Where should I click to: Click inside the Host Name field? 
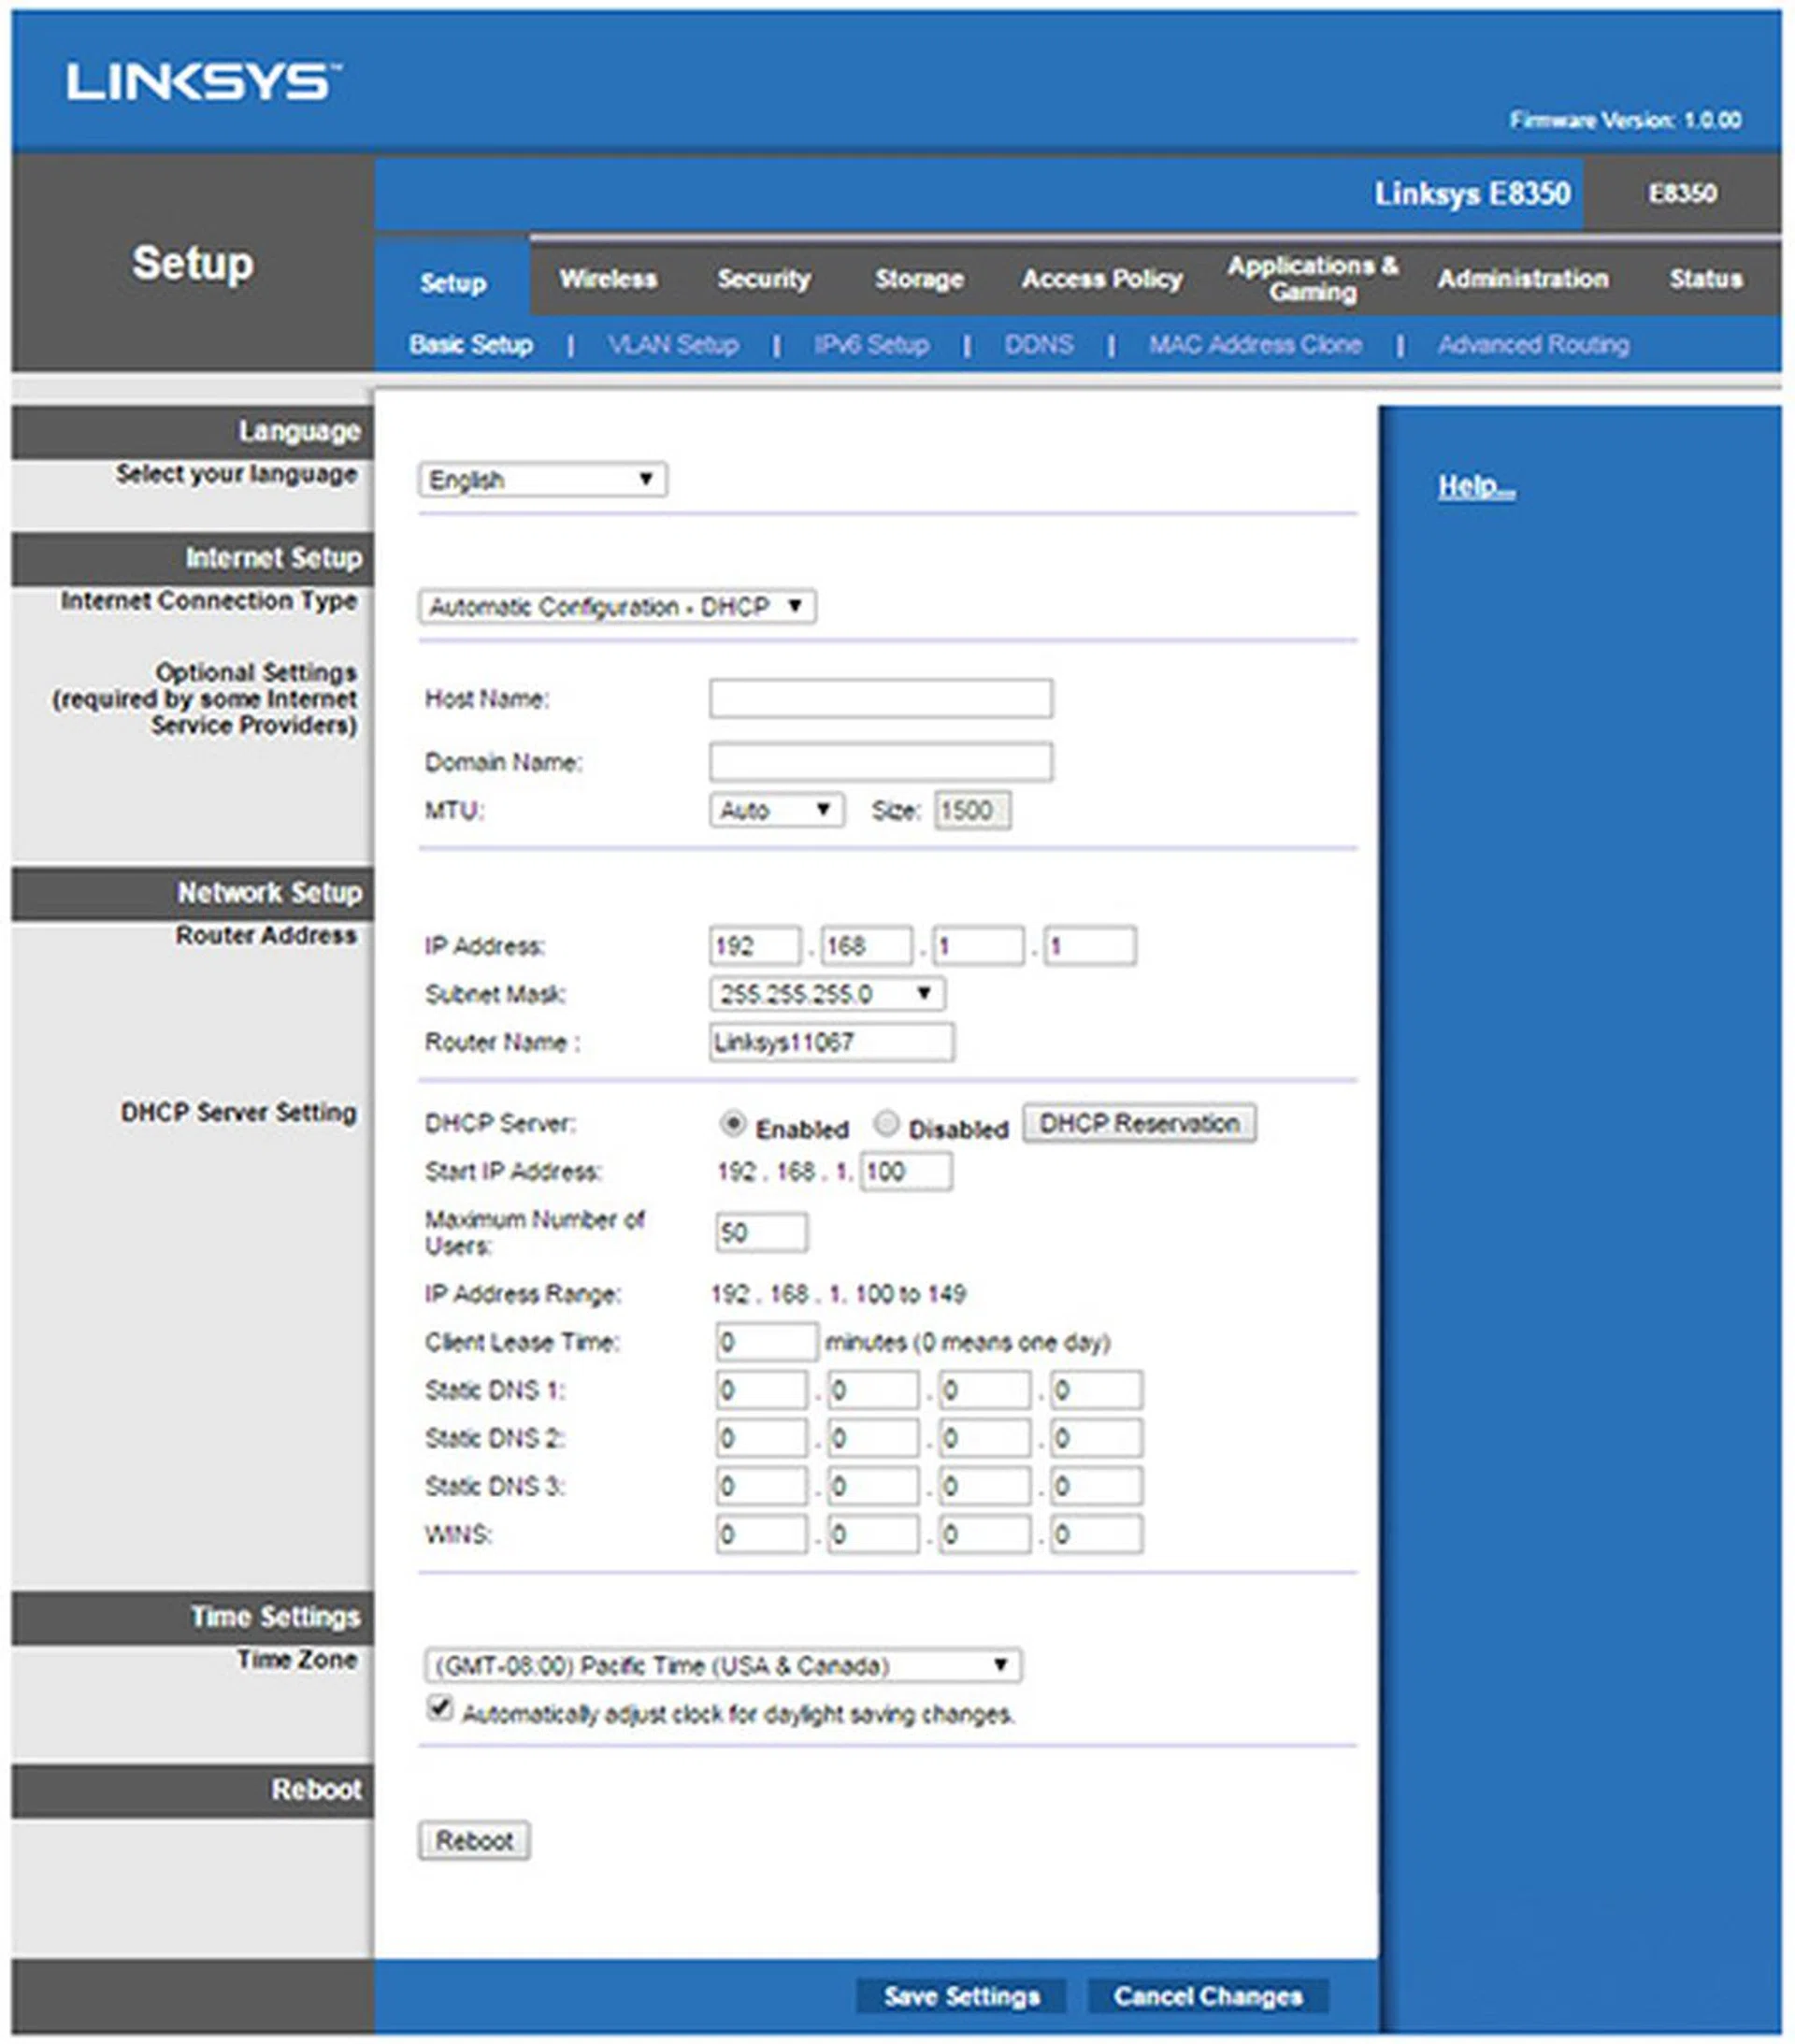[878, 700]
